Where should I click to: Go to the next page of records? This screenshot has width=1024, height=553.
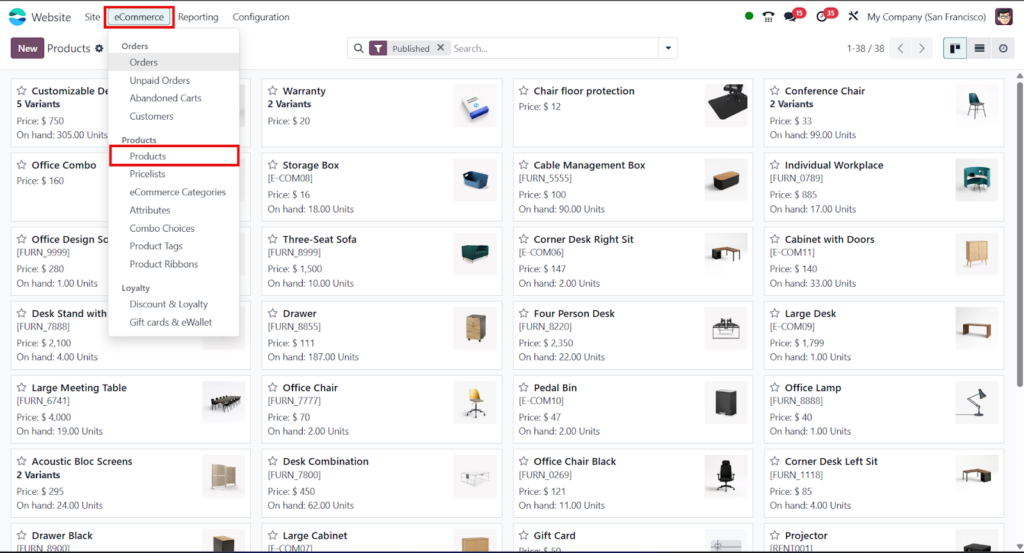tap(921, 48)
